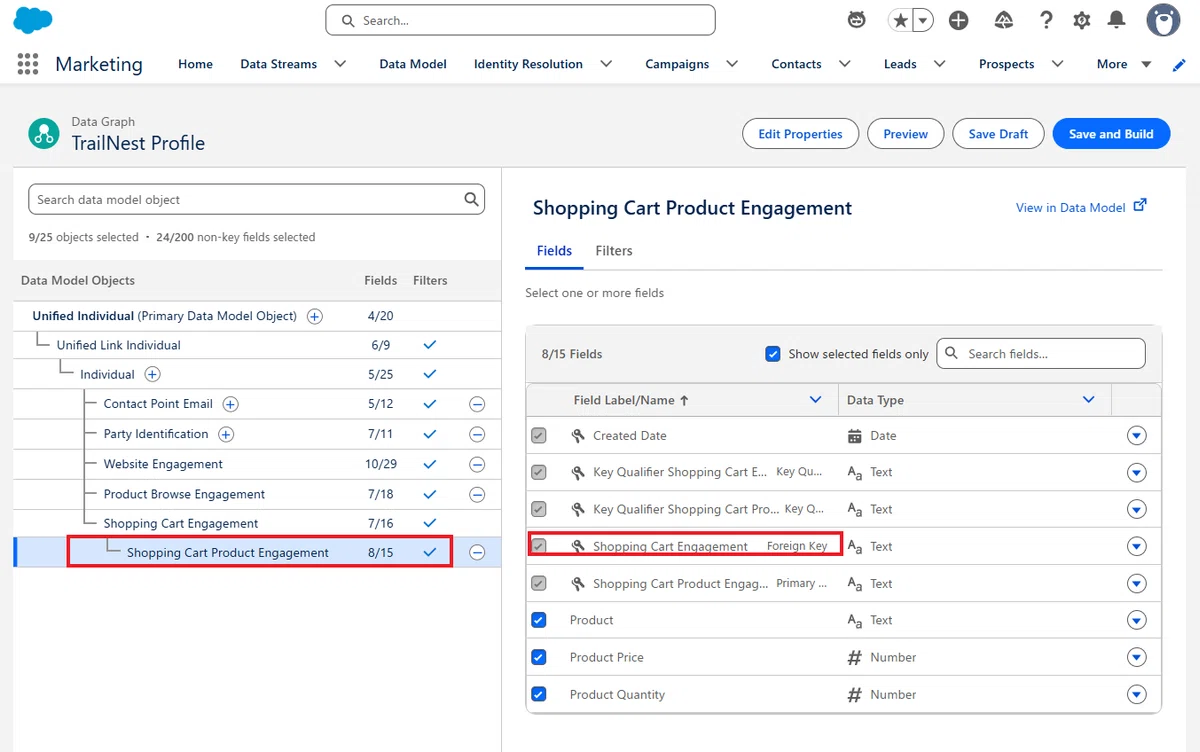Click the Edit Properties button
Viewport: 1200px width, 752px height.
point(800,134)
